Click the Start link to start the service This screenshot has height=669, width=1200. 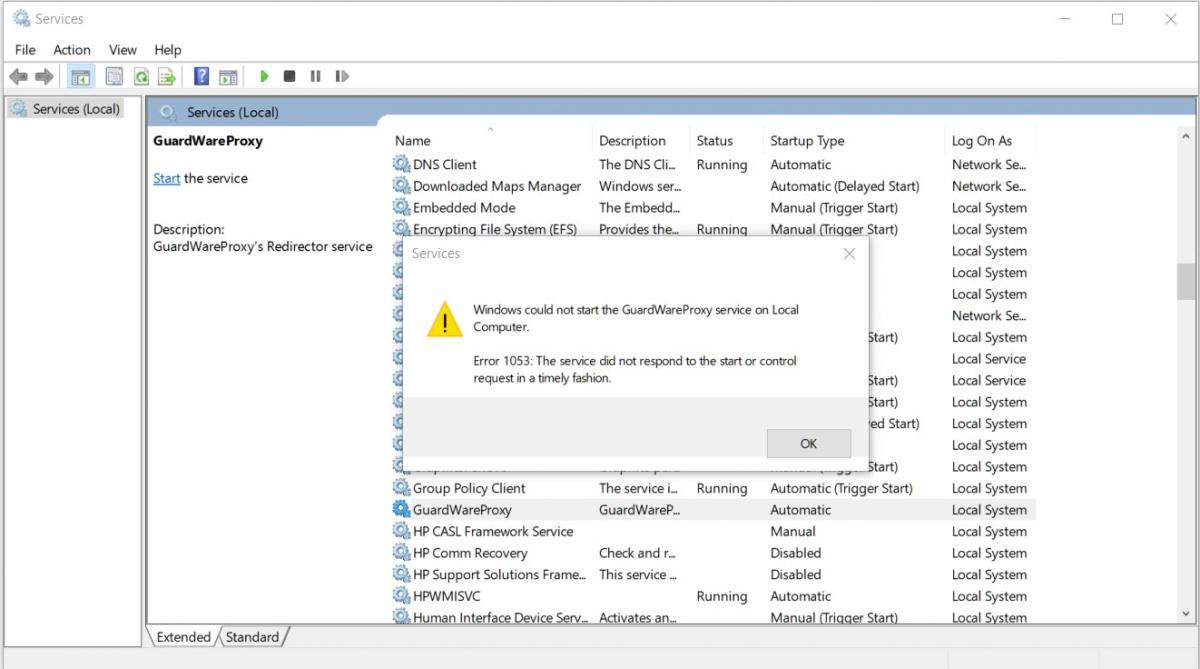click(167, 178)
